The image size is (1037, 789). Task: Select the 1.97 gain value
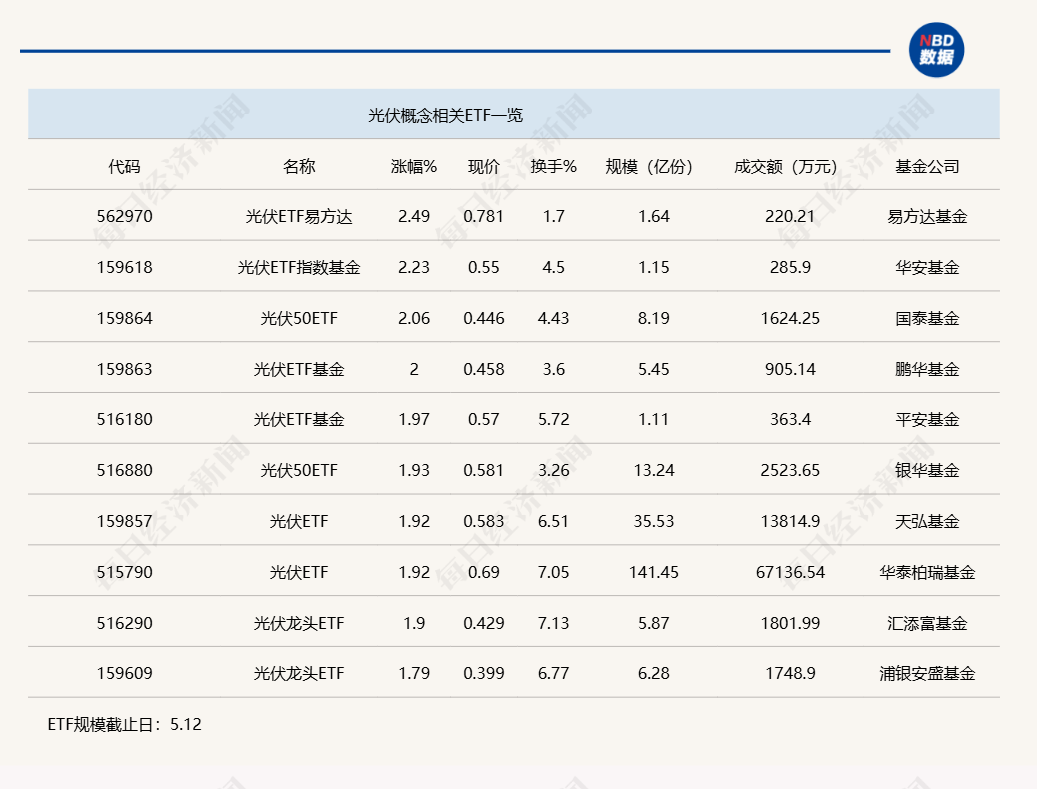pyautogui.click(x=414, y=419)
